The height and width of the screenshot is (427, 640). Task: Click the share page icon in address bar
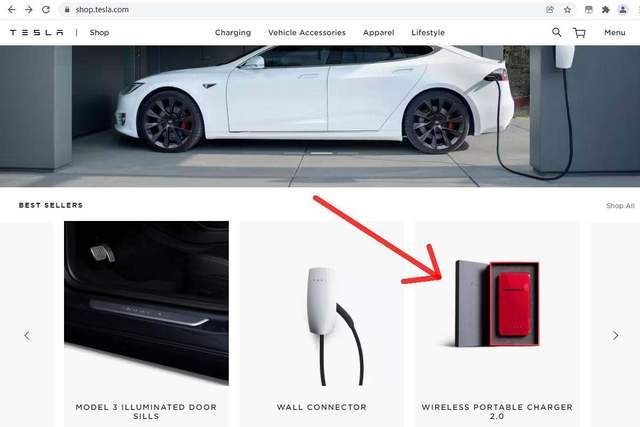point(550,10)
